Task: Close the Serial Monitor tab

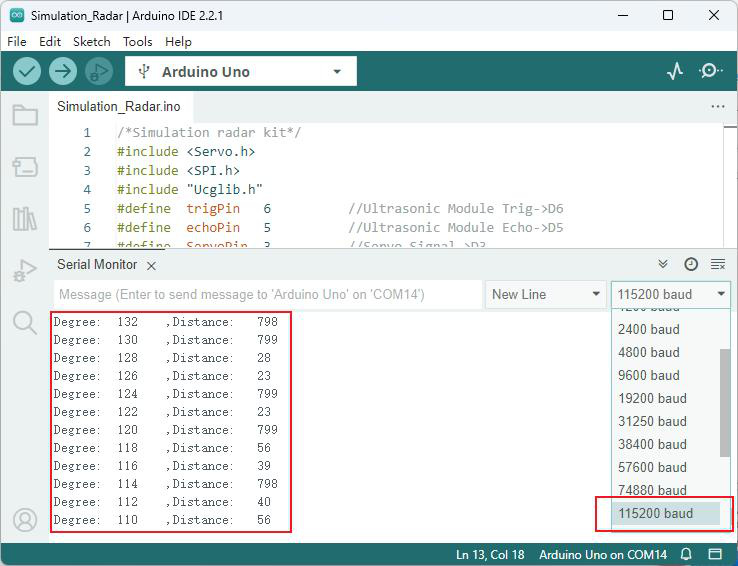Action: point(151,266)
